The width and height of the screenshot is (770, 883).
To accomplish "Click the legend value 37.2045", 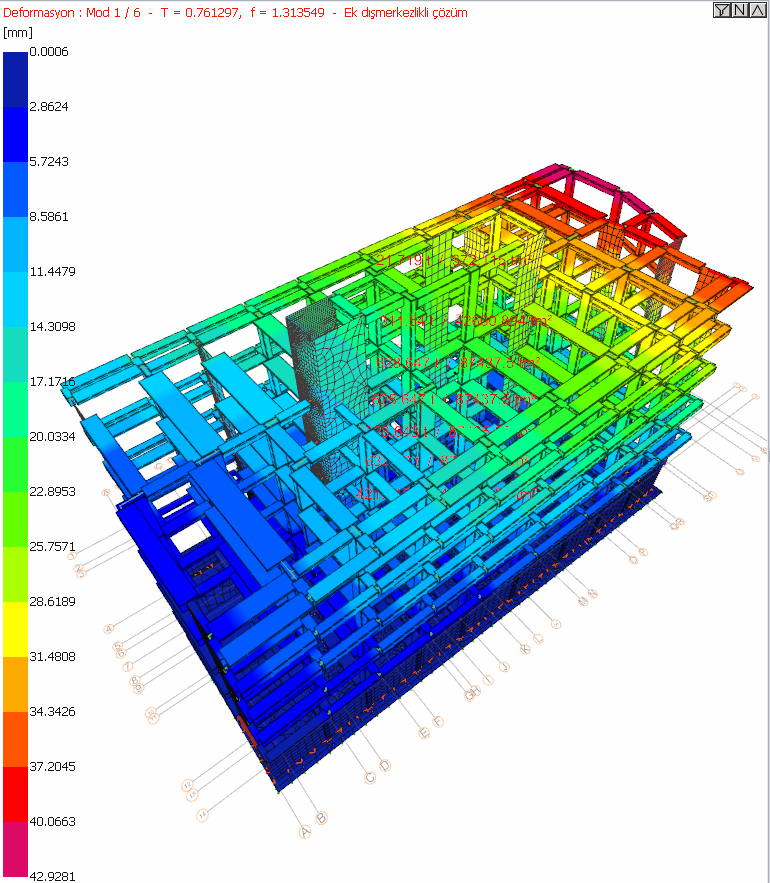I will 52,766.
